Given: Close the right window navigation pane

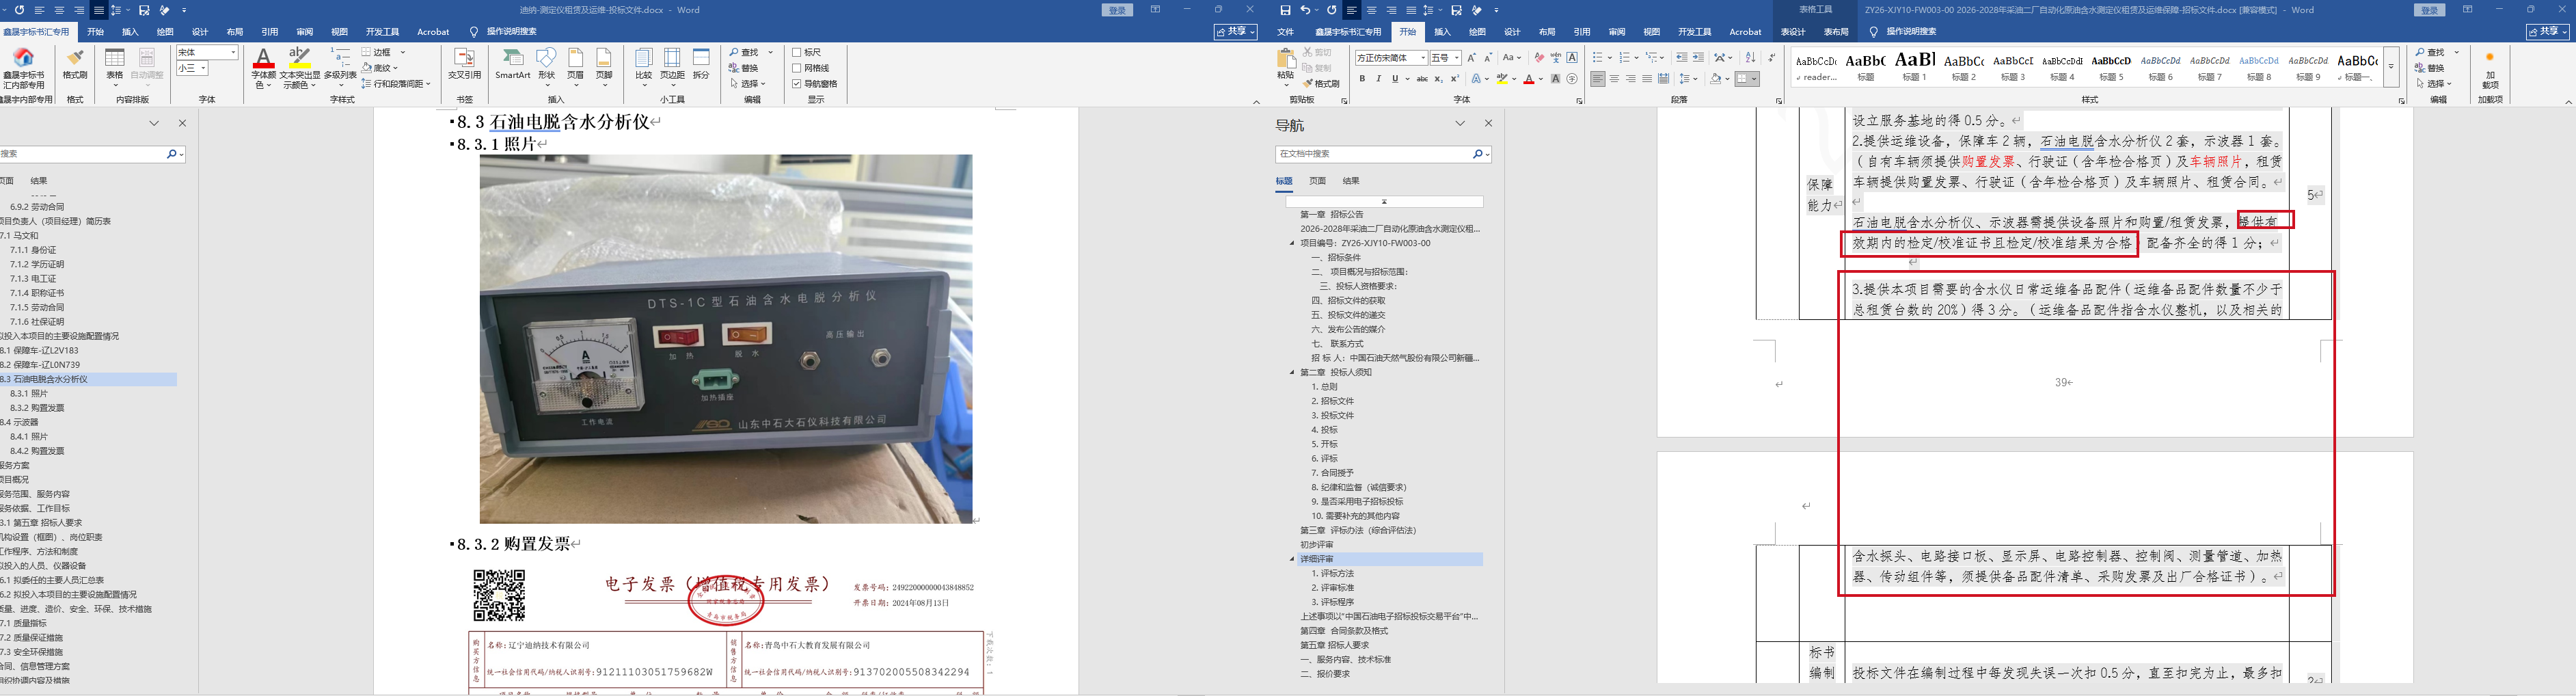Looking at the screenshot, I should point(1488,124).
